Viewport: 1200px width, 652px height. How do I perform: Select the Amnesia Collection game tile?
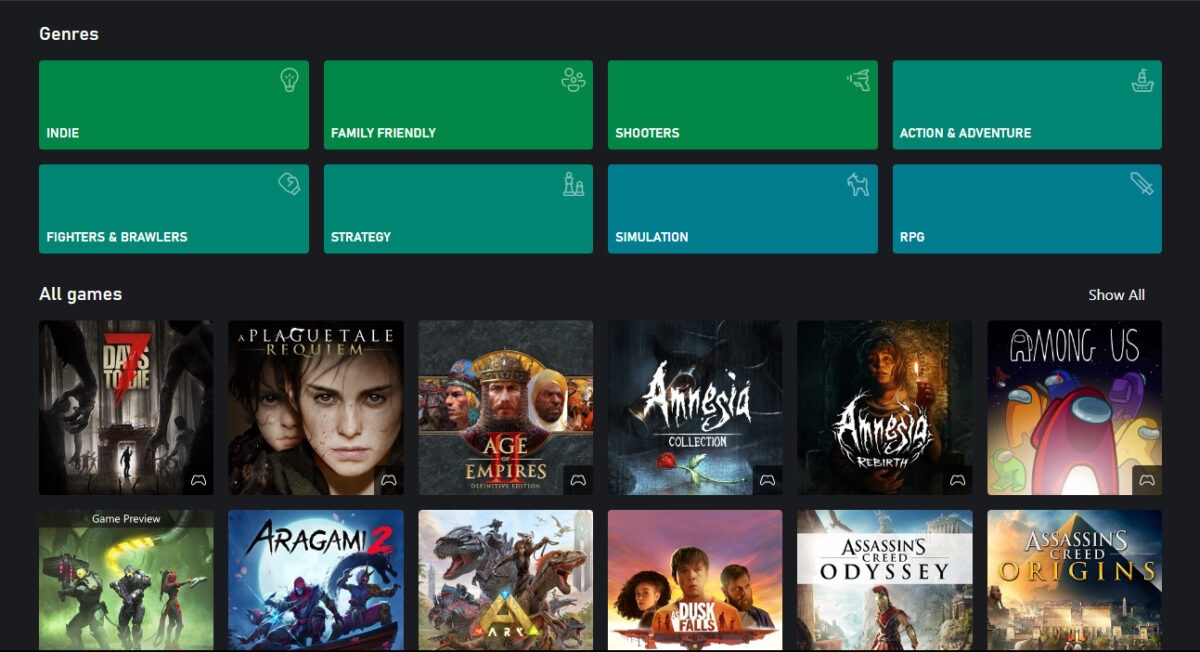click(695, 407)
